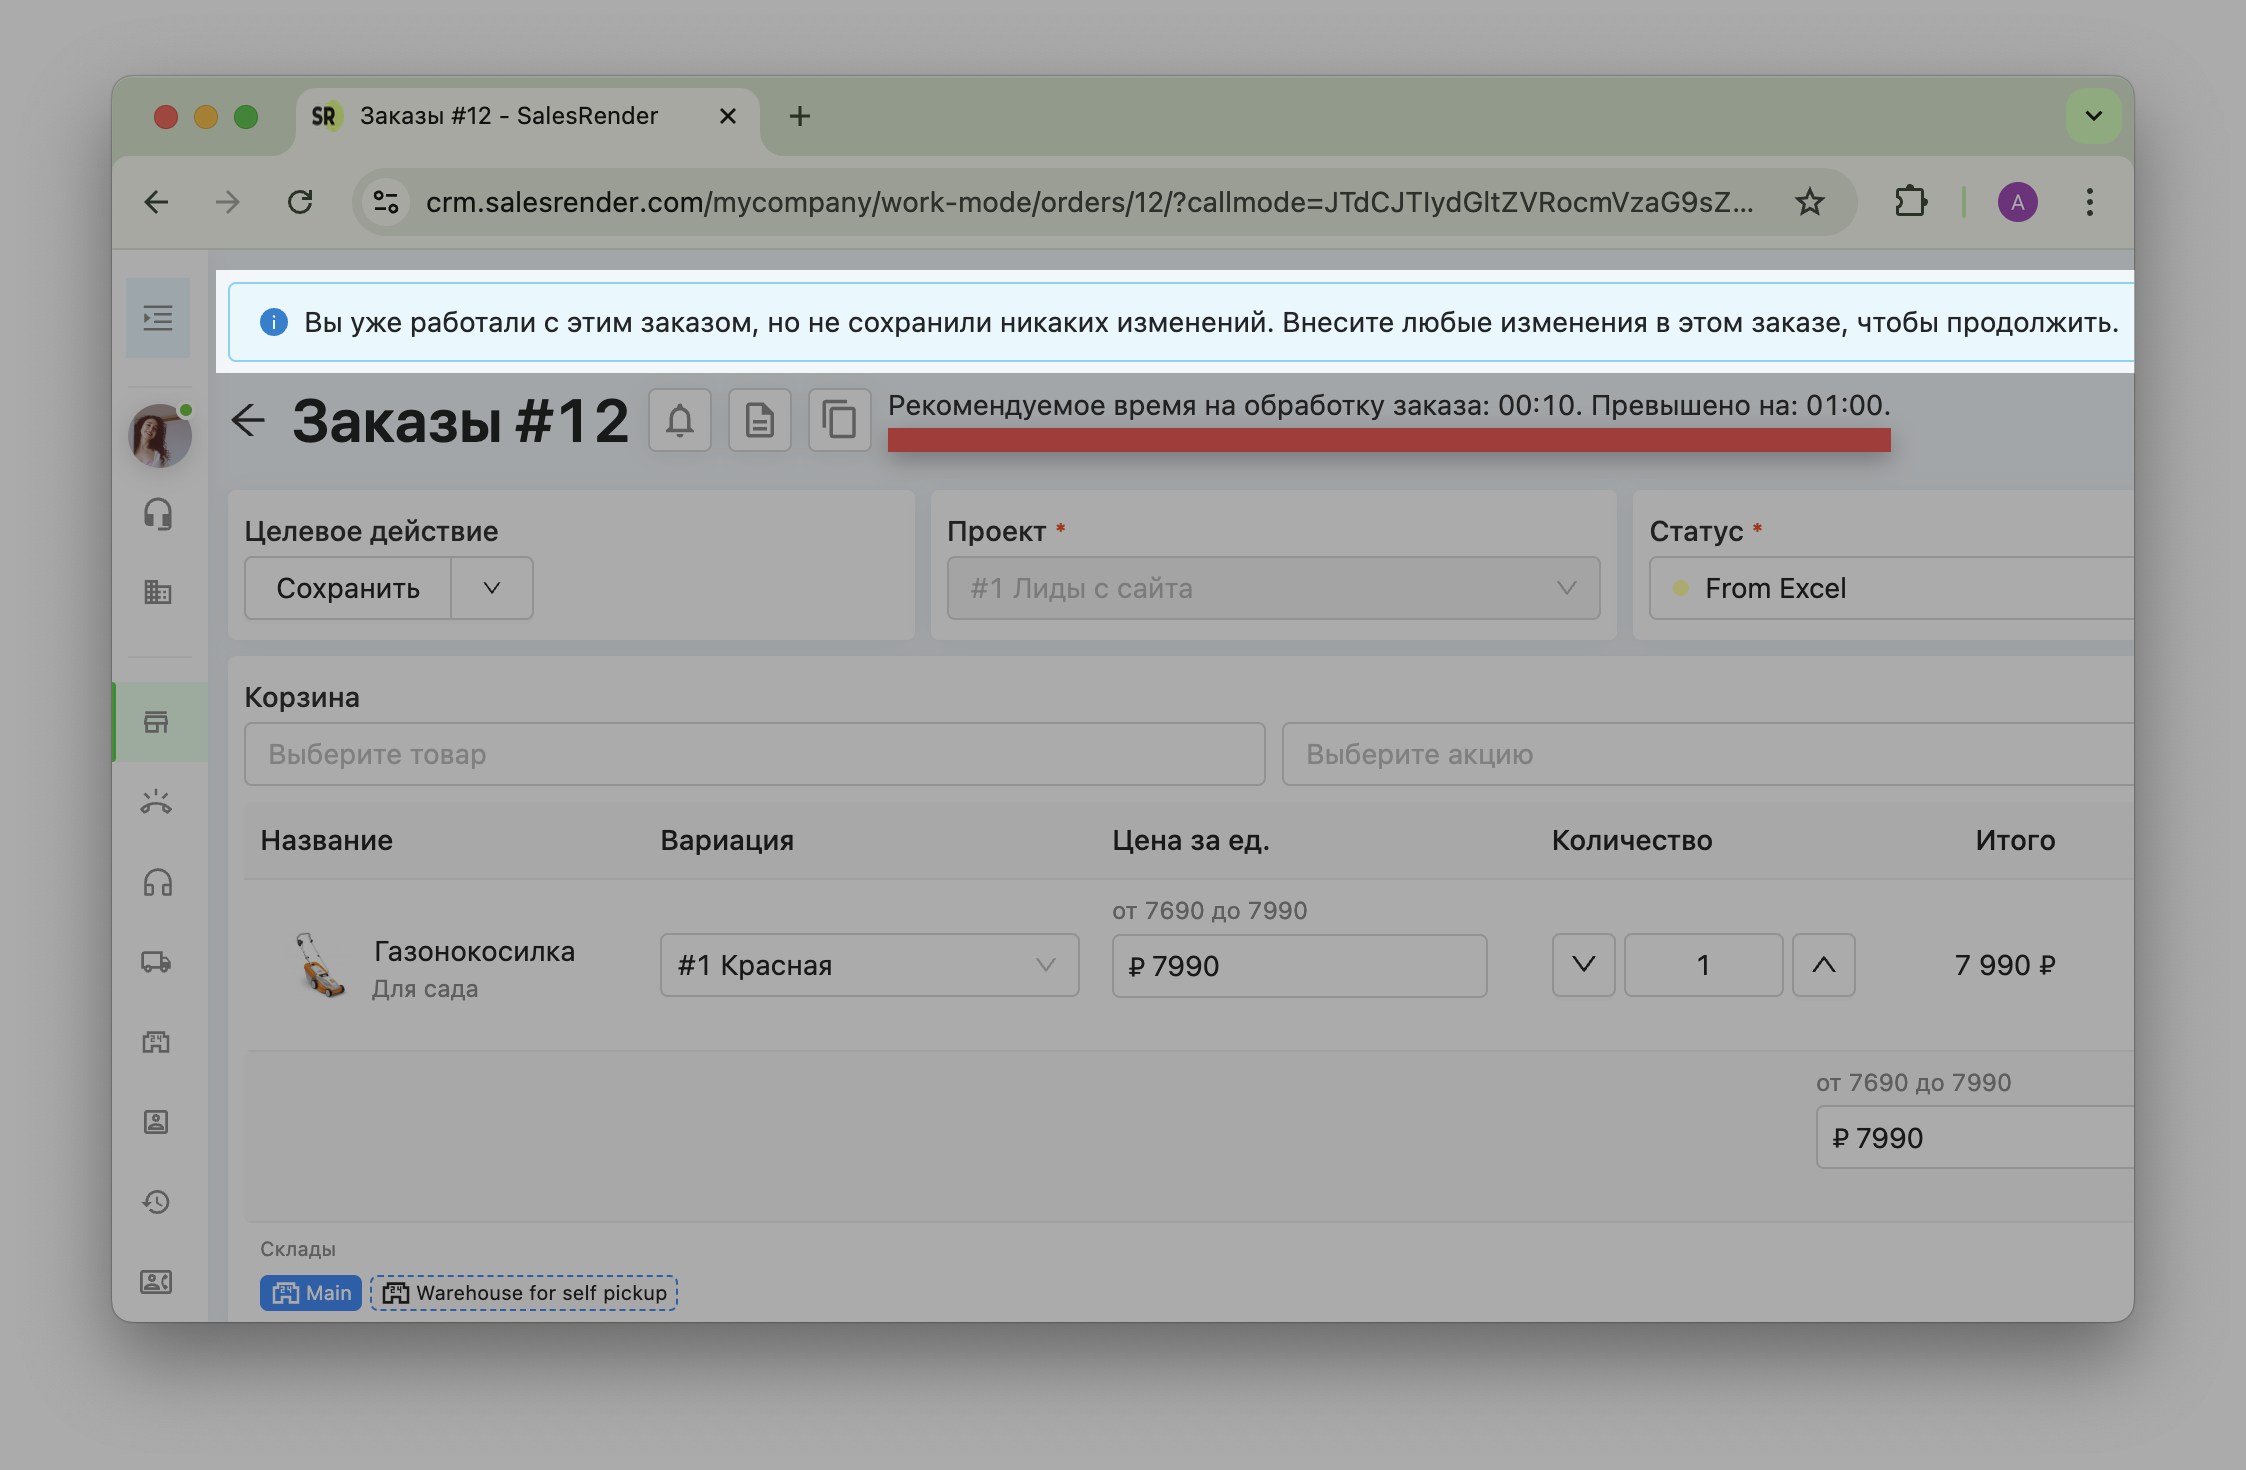Open the browser extensions puzzle icon
Screen dimensions: 2246x1470
(x=1911, y=202)
